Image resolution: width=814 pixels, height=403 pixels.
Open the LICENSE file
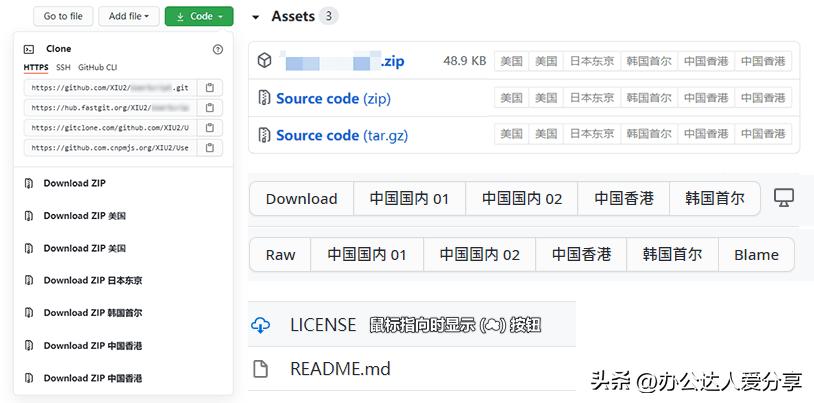(x=323, y=325)
